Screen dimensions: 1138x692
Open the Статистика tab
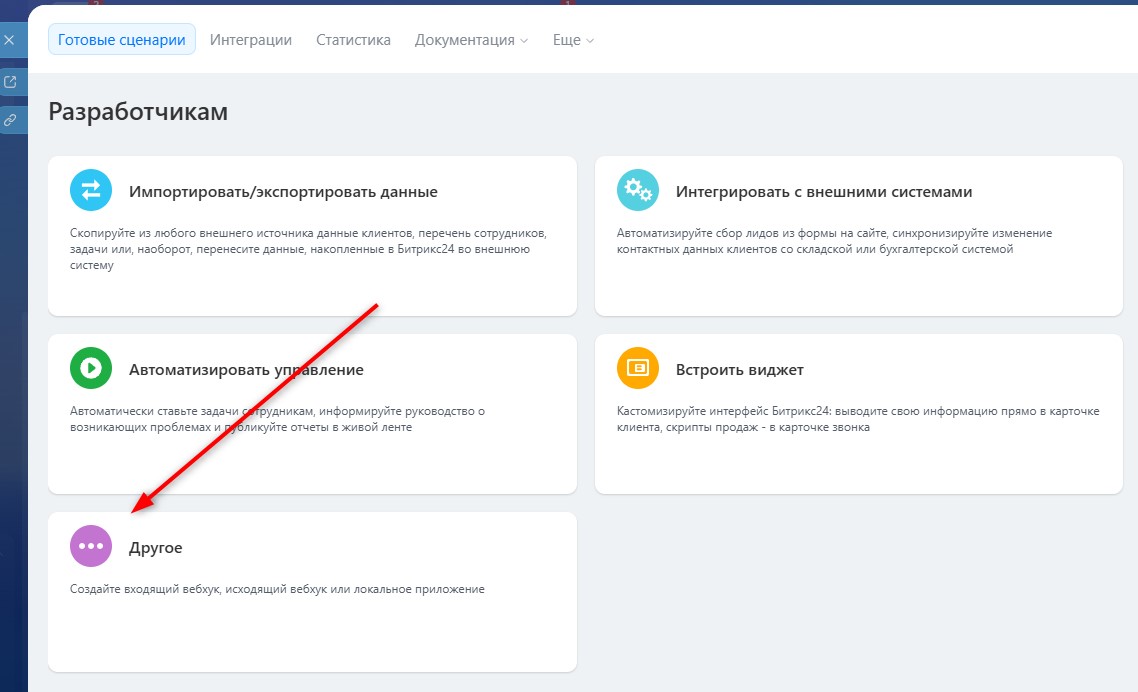353,40
